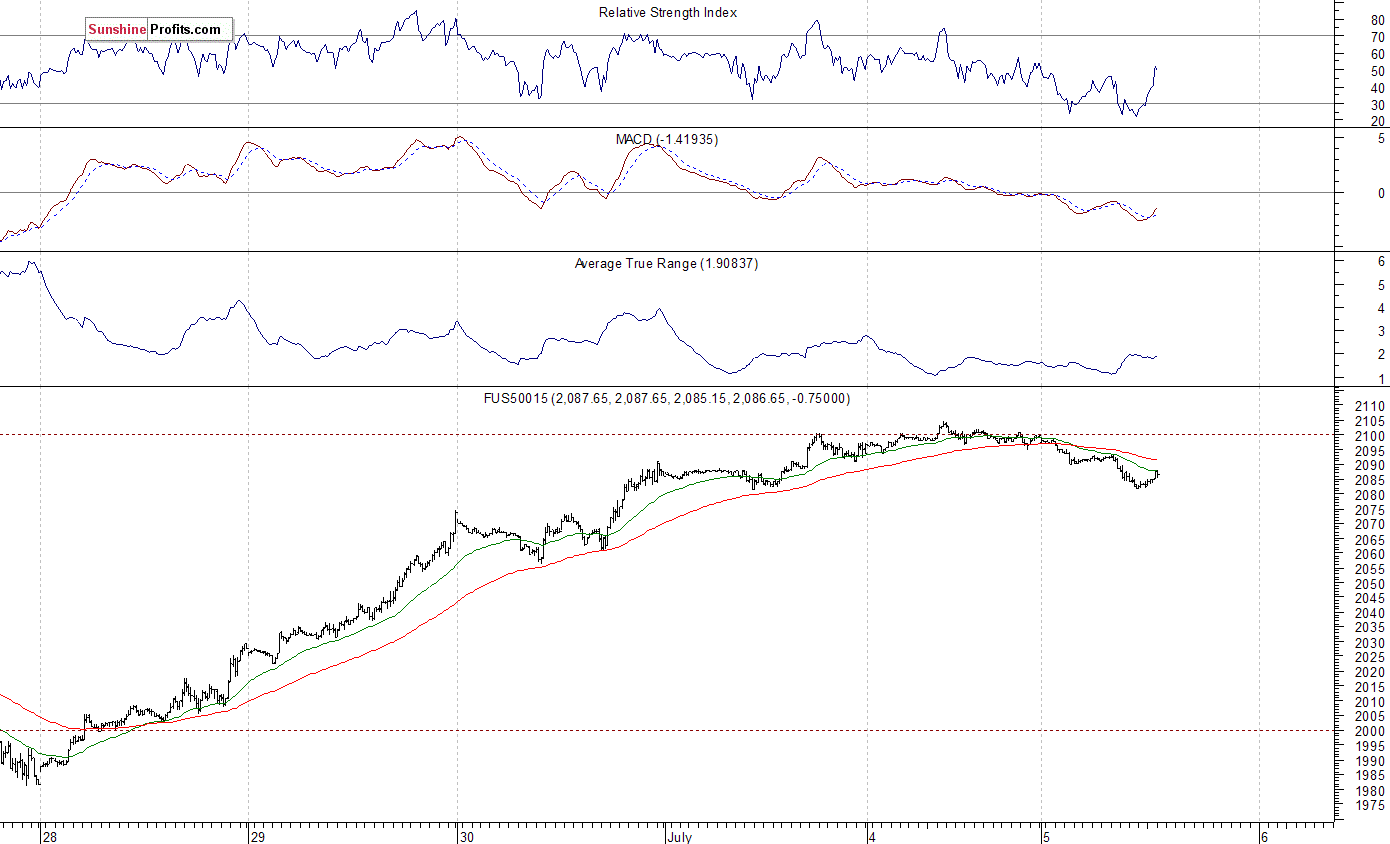The width and height of the screenshot is (1390, 844).
Task: Select the Average True Range (1.90837) label
Action: (665, 264)
